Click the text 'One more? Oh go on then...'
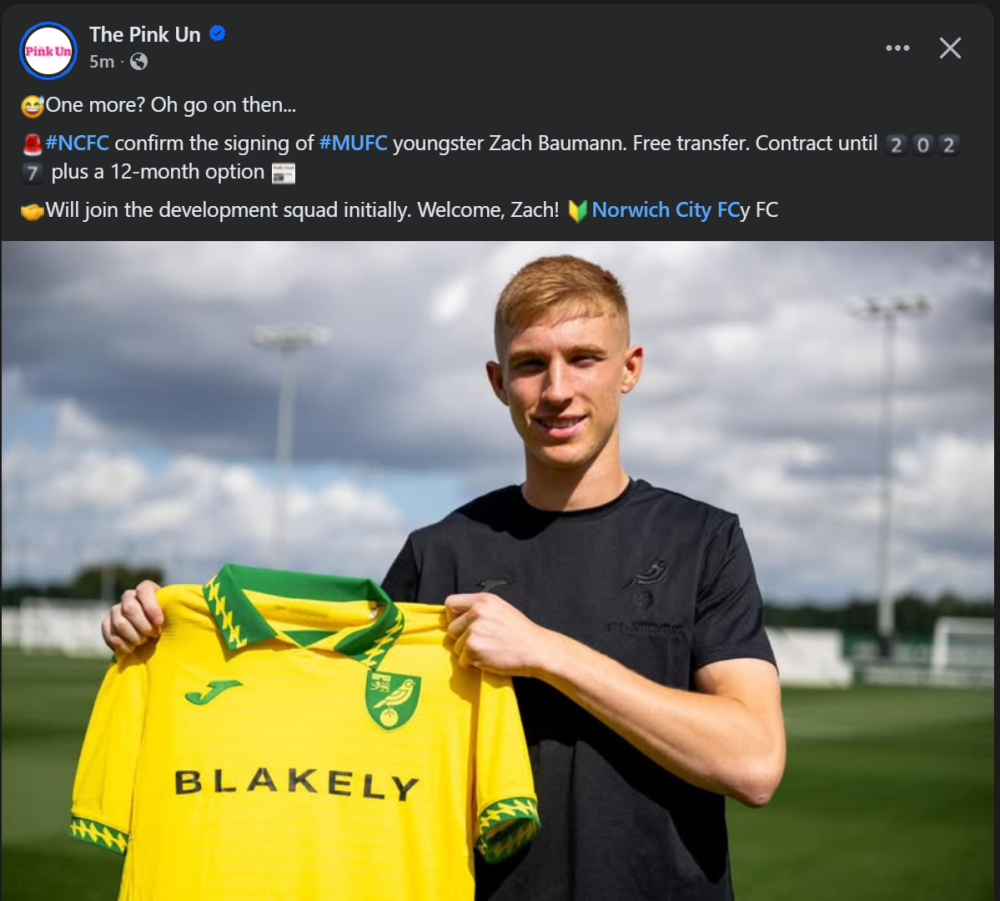The width and height of the screenshot is (1000, 901). [171, 105]
